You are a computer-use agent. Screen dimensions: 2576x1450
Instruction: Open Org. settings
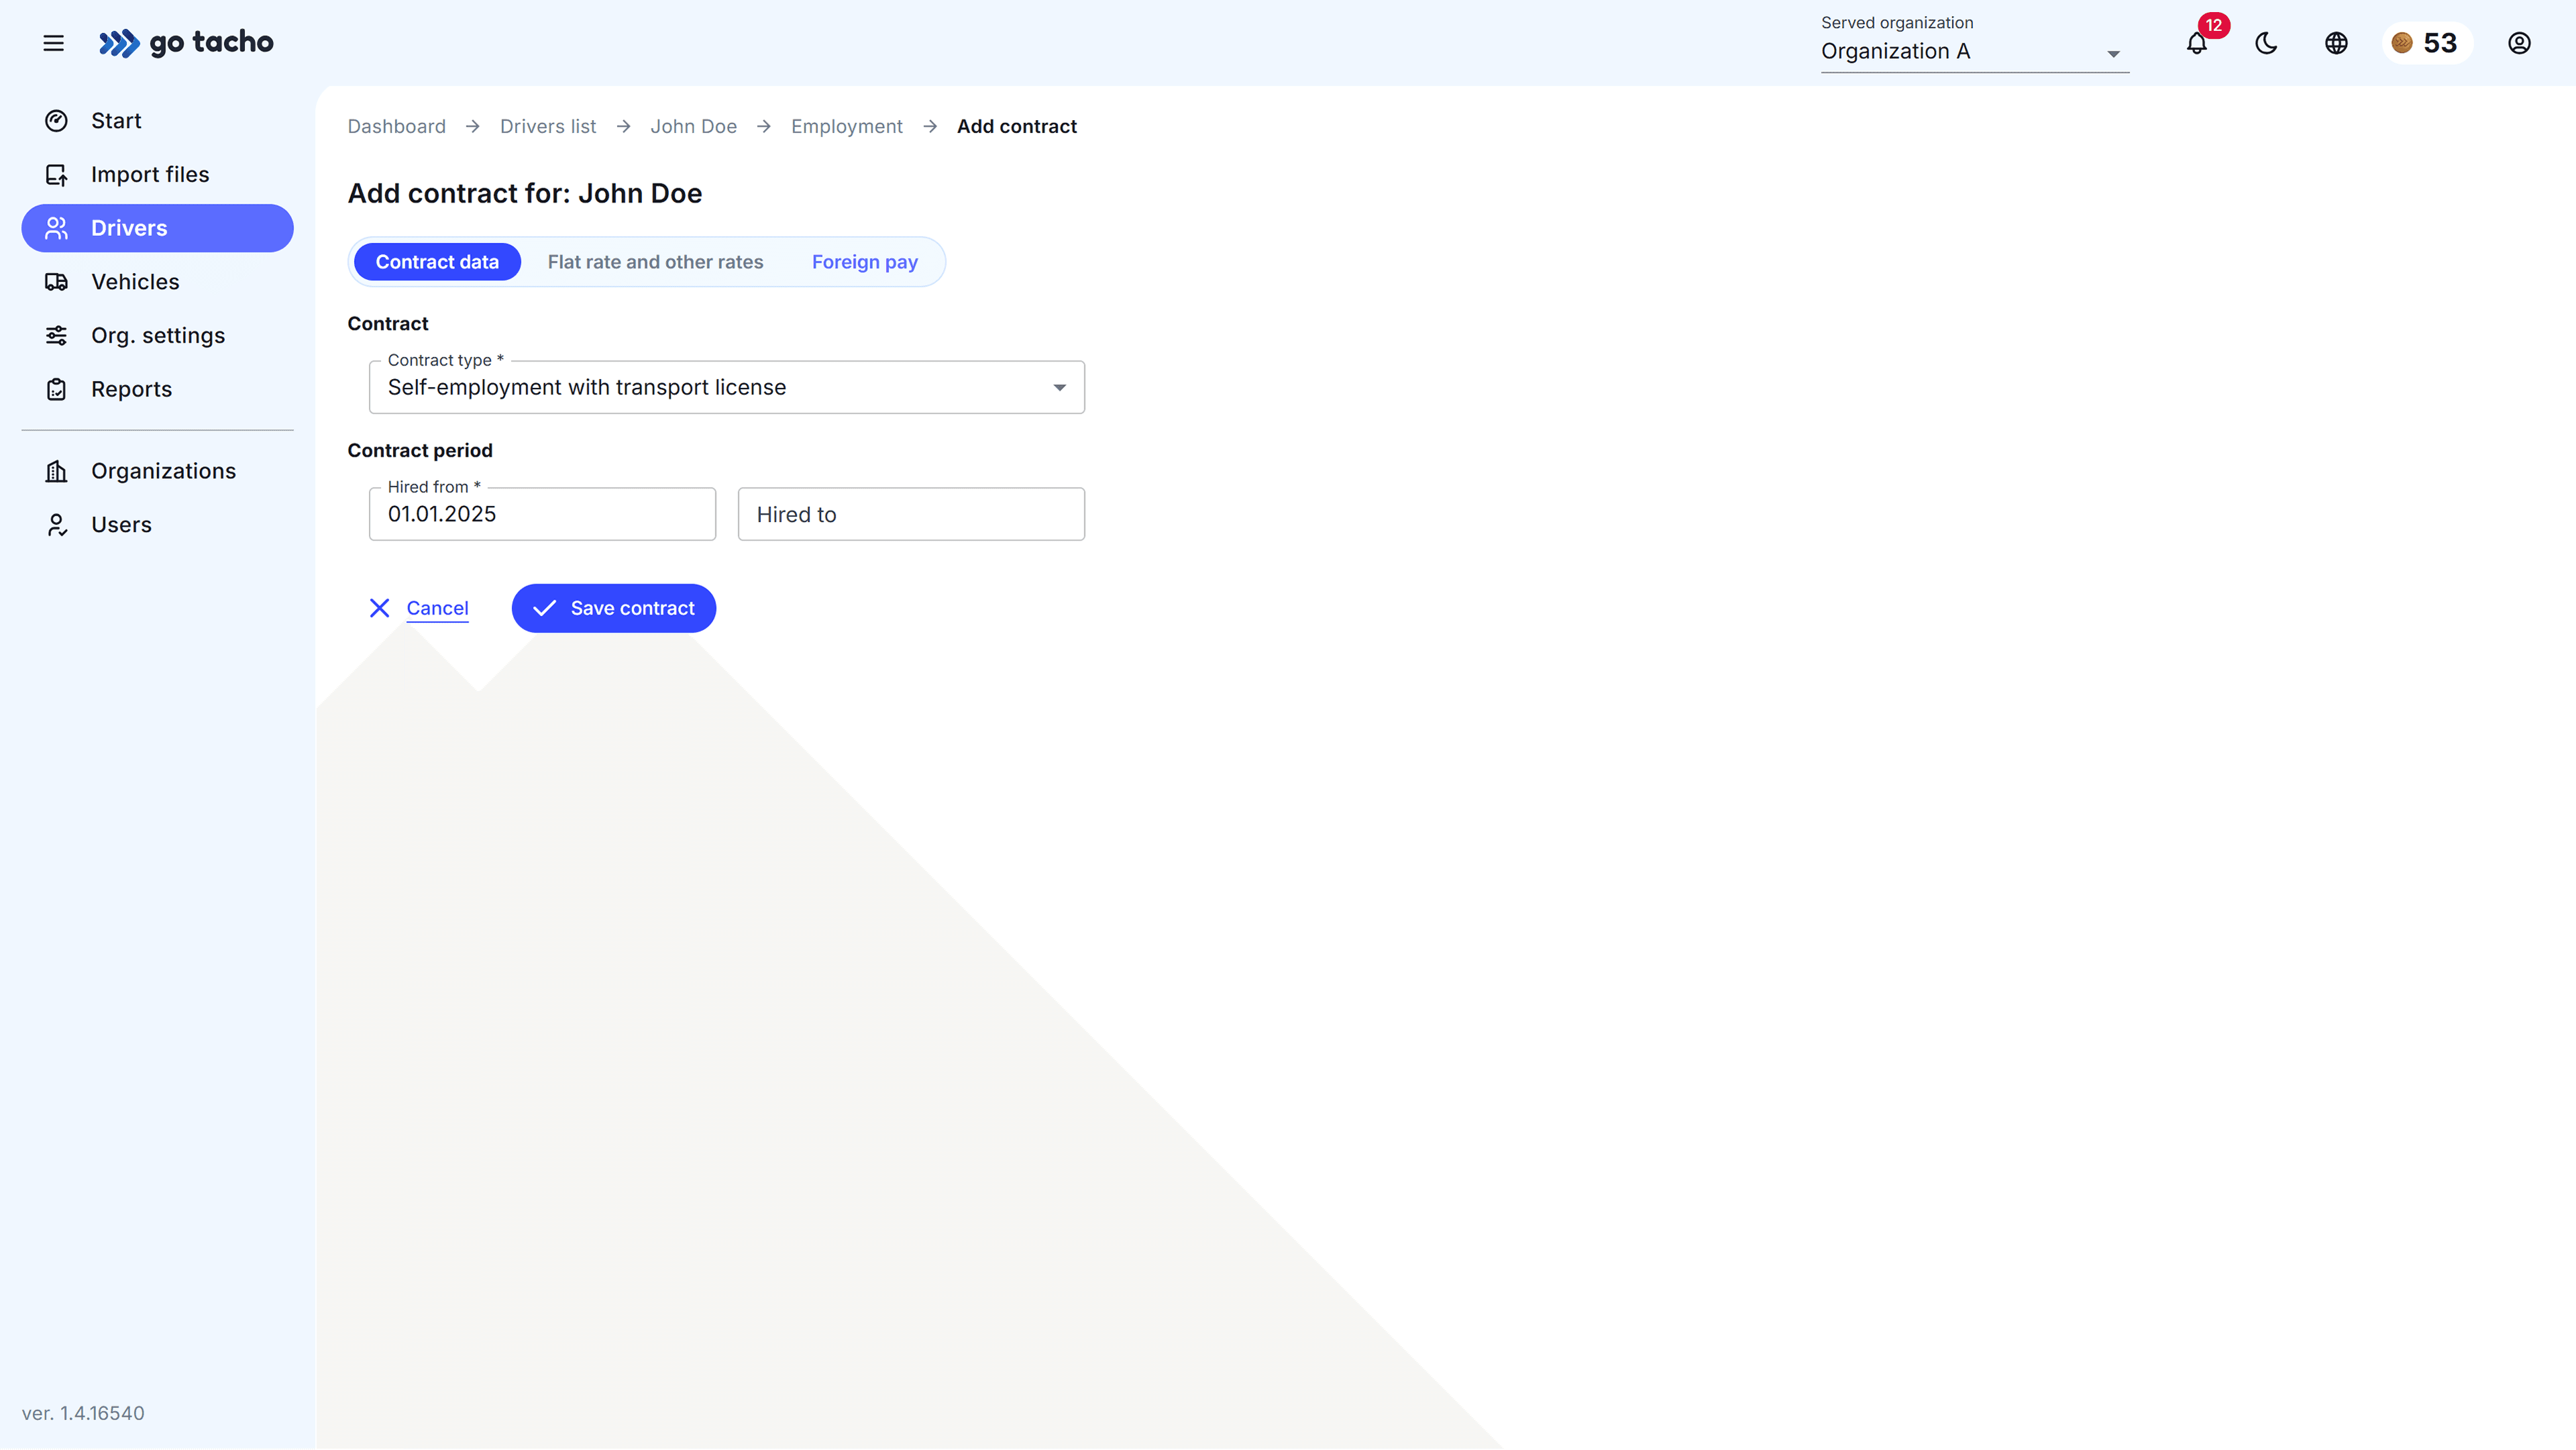(x=158, y=335)
